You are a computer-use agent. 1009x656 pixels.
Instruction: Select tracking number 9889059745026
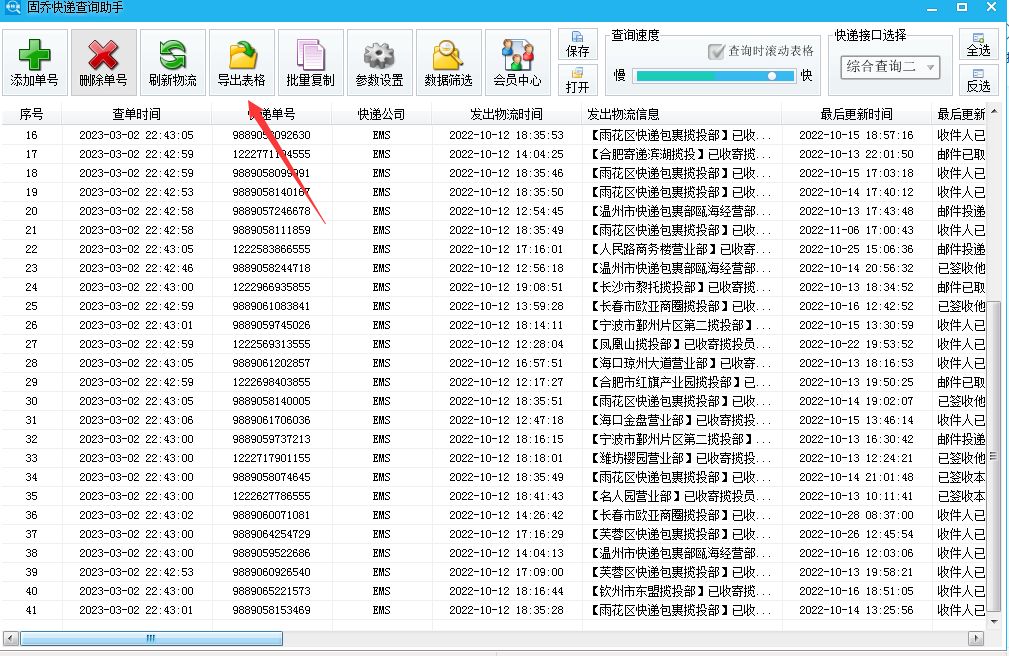(x=271, y=325)
